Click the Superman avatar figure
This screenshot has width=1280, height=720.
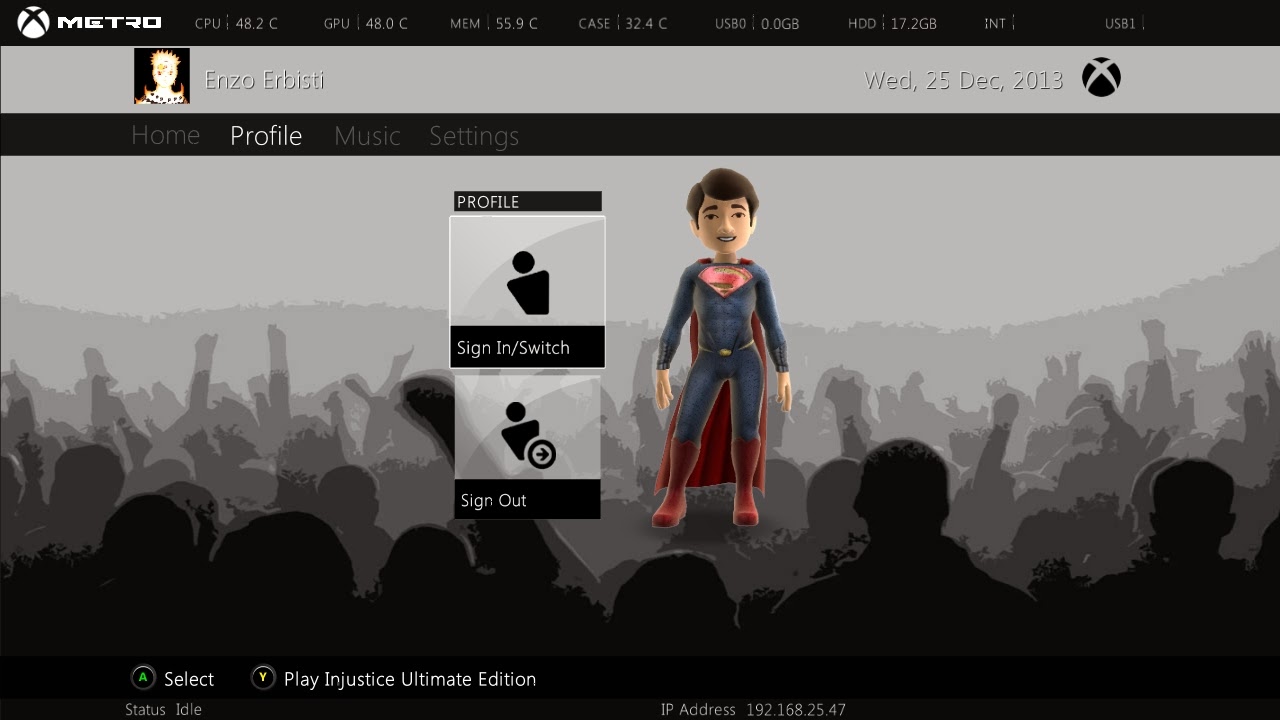coord(722,348)
